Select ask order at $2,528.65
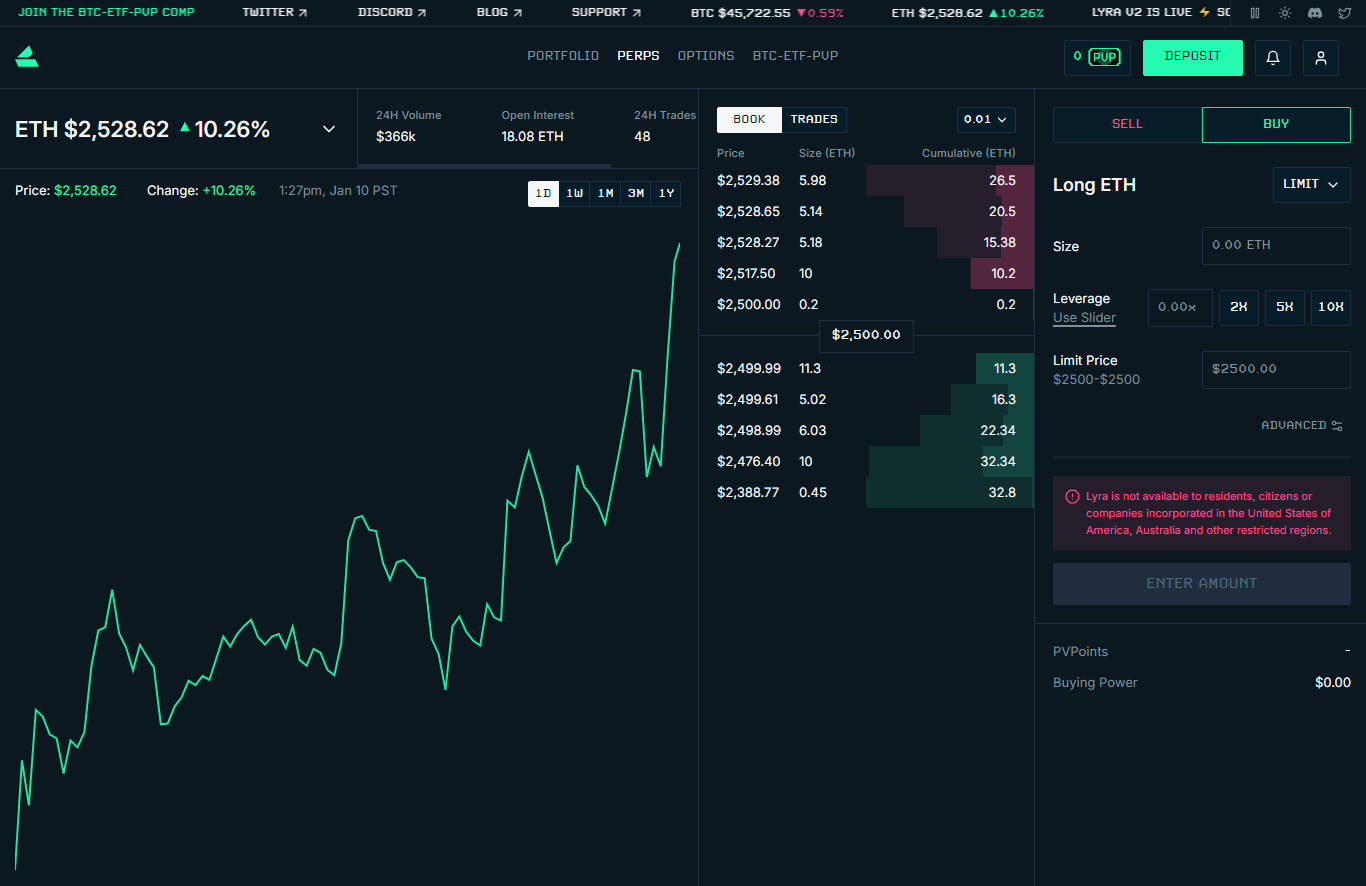 click(866, 212)
